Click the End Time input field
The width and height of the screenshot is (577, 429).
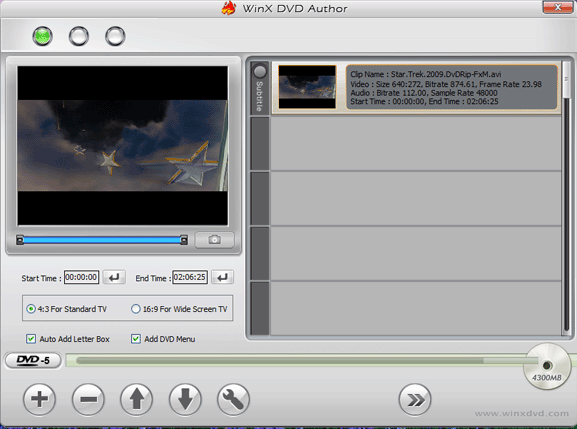coord(190,277)
